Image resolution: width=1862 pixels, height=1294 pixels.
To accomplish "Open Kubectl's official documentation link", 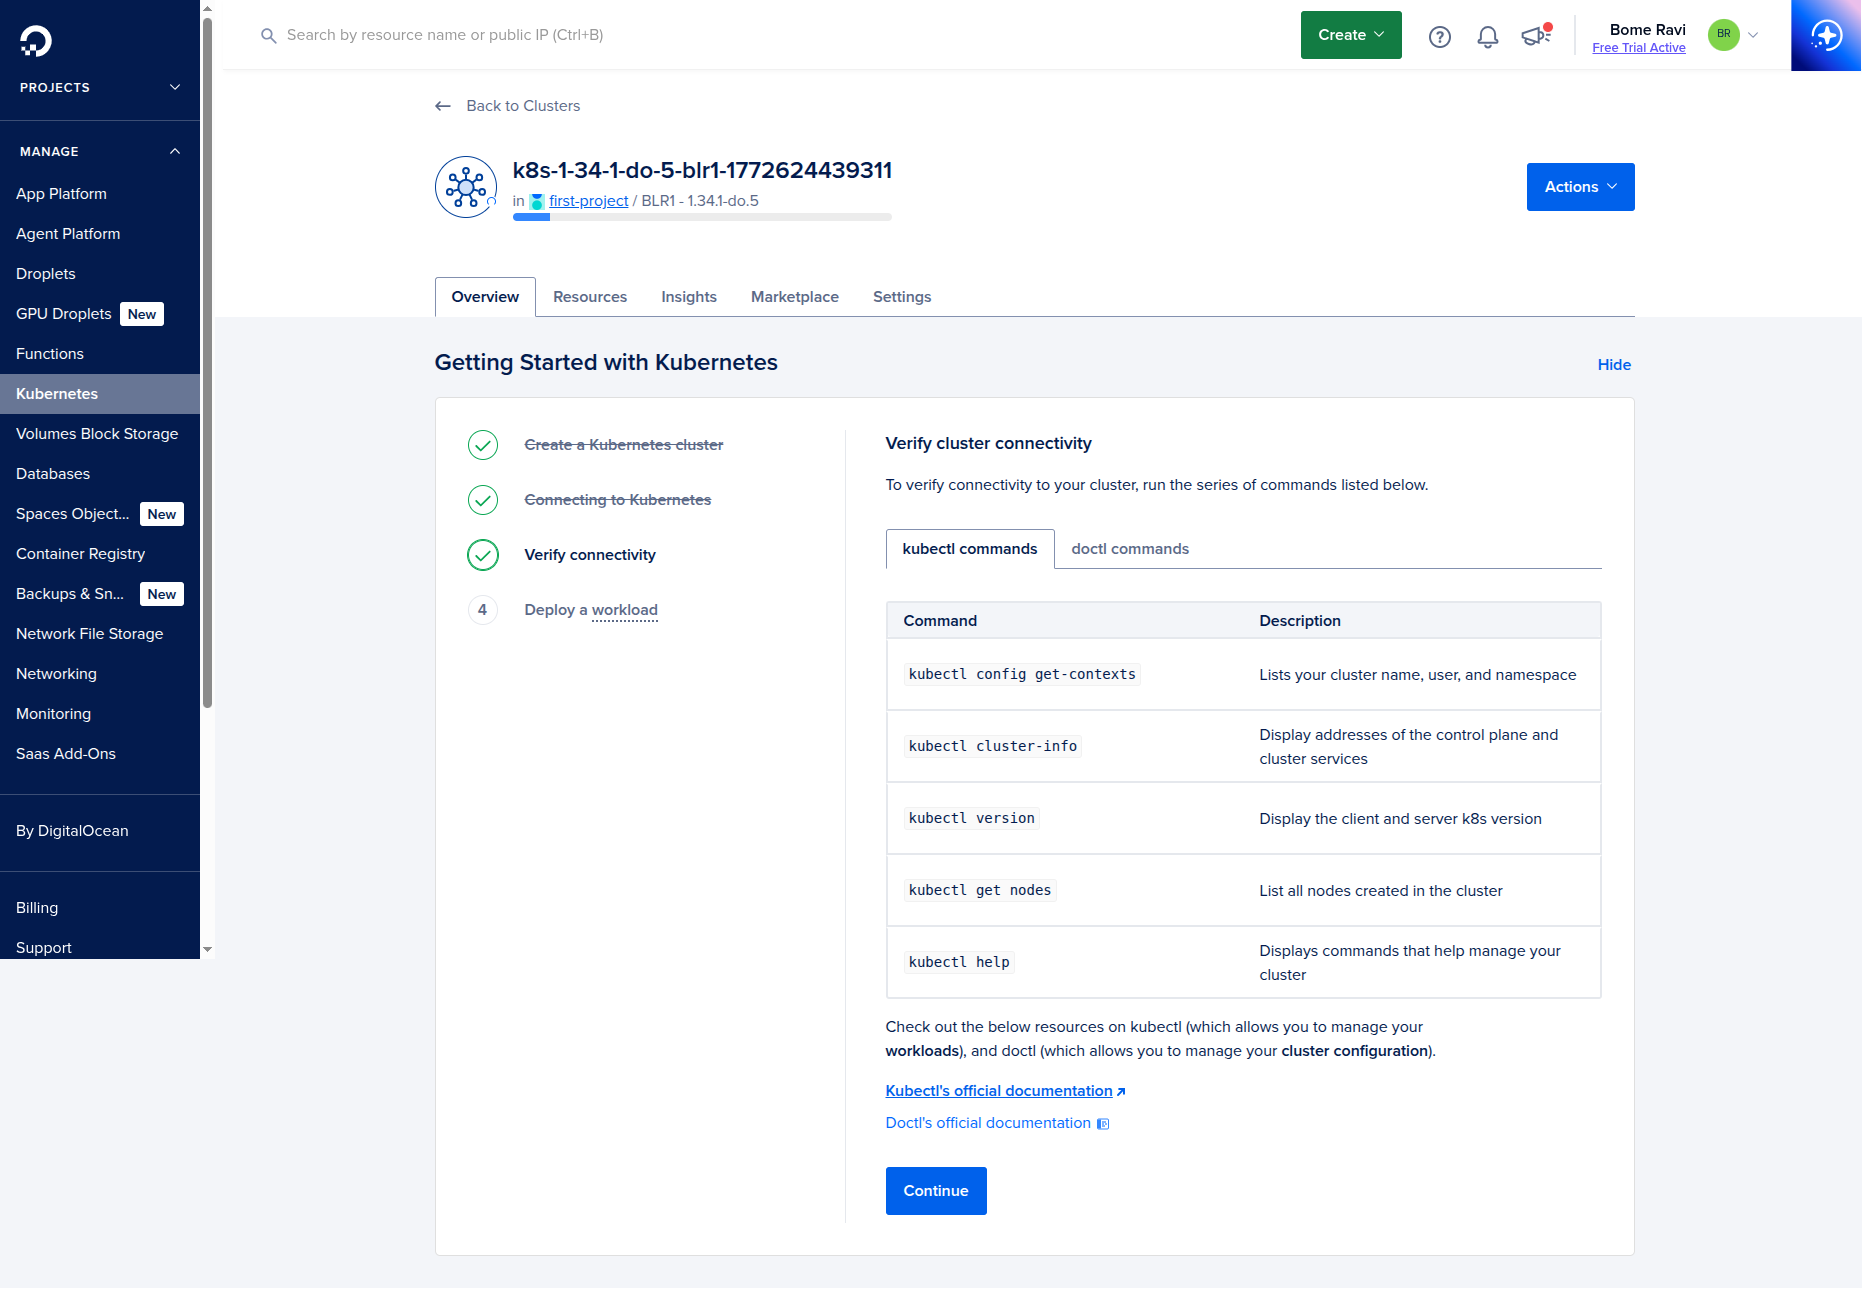I will click(x=999, y=1090).
